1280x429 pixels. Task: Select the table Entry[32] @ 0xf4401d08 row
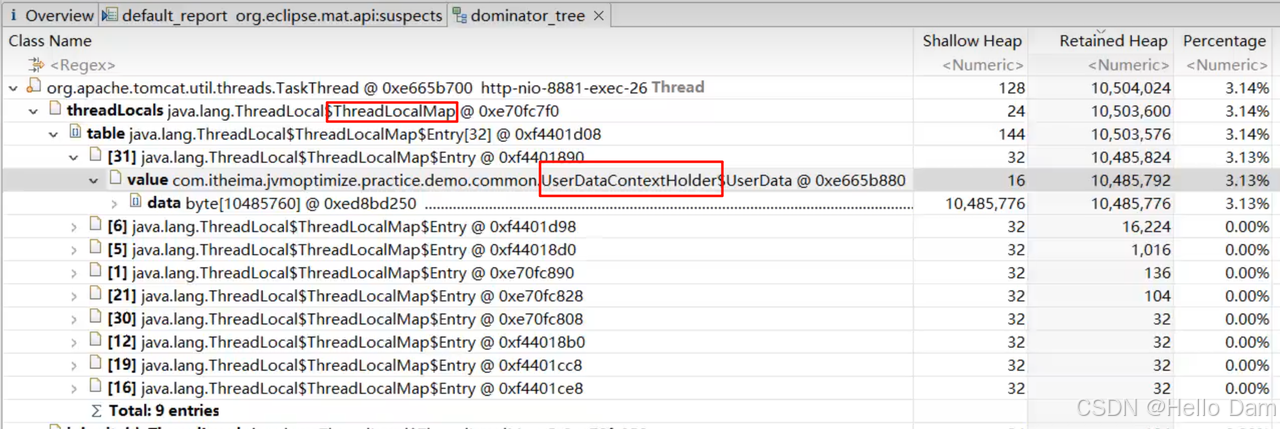640,134
